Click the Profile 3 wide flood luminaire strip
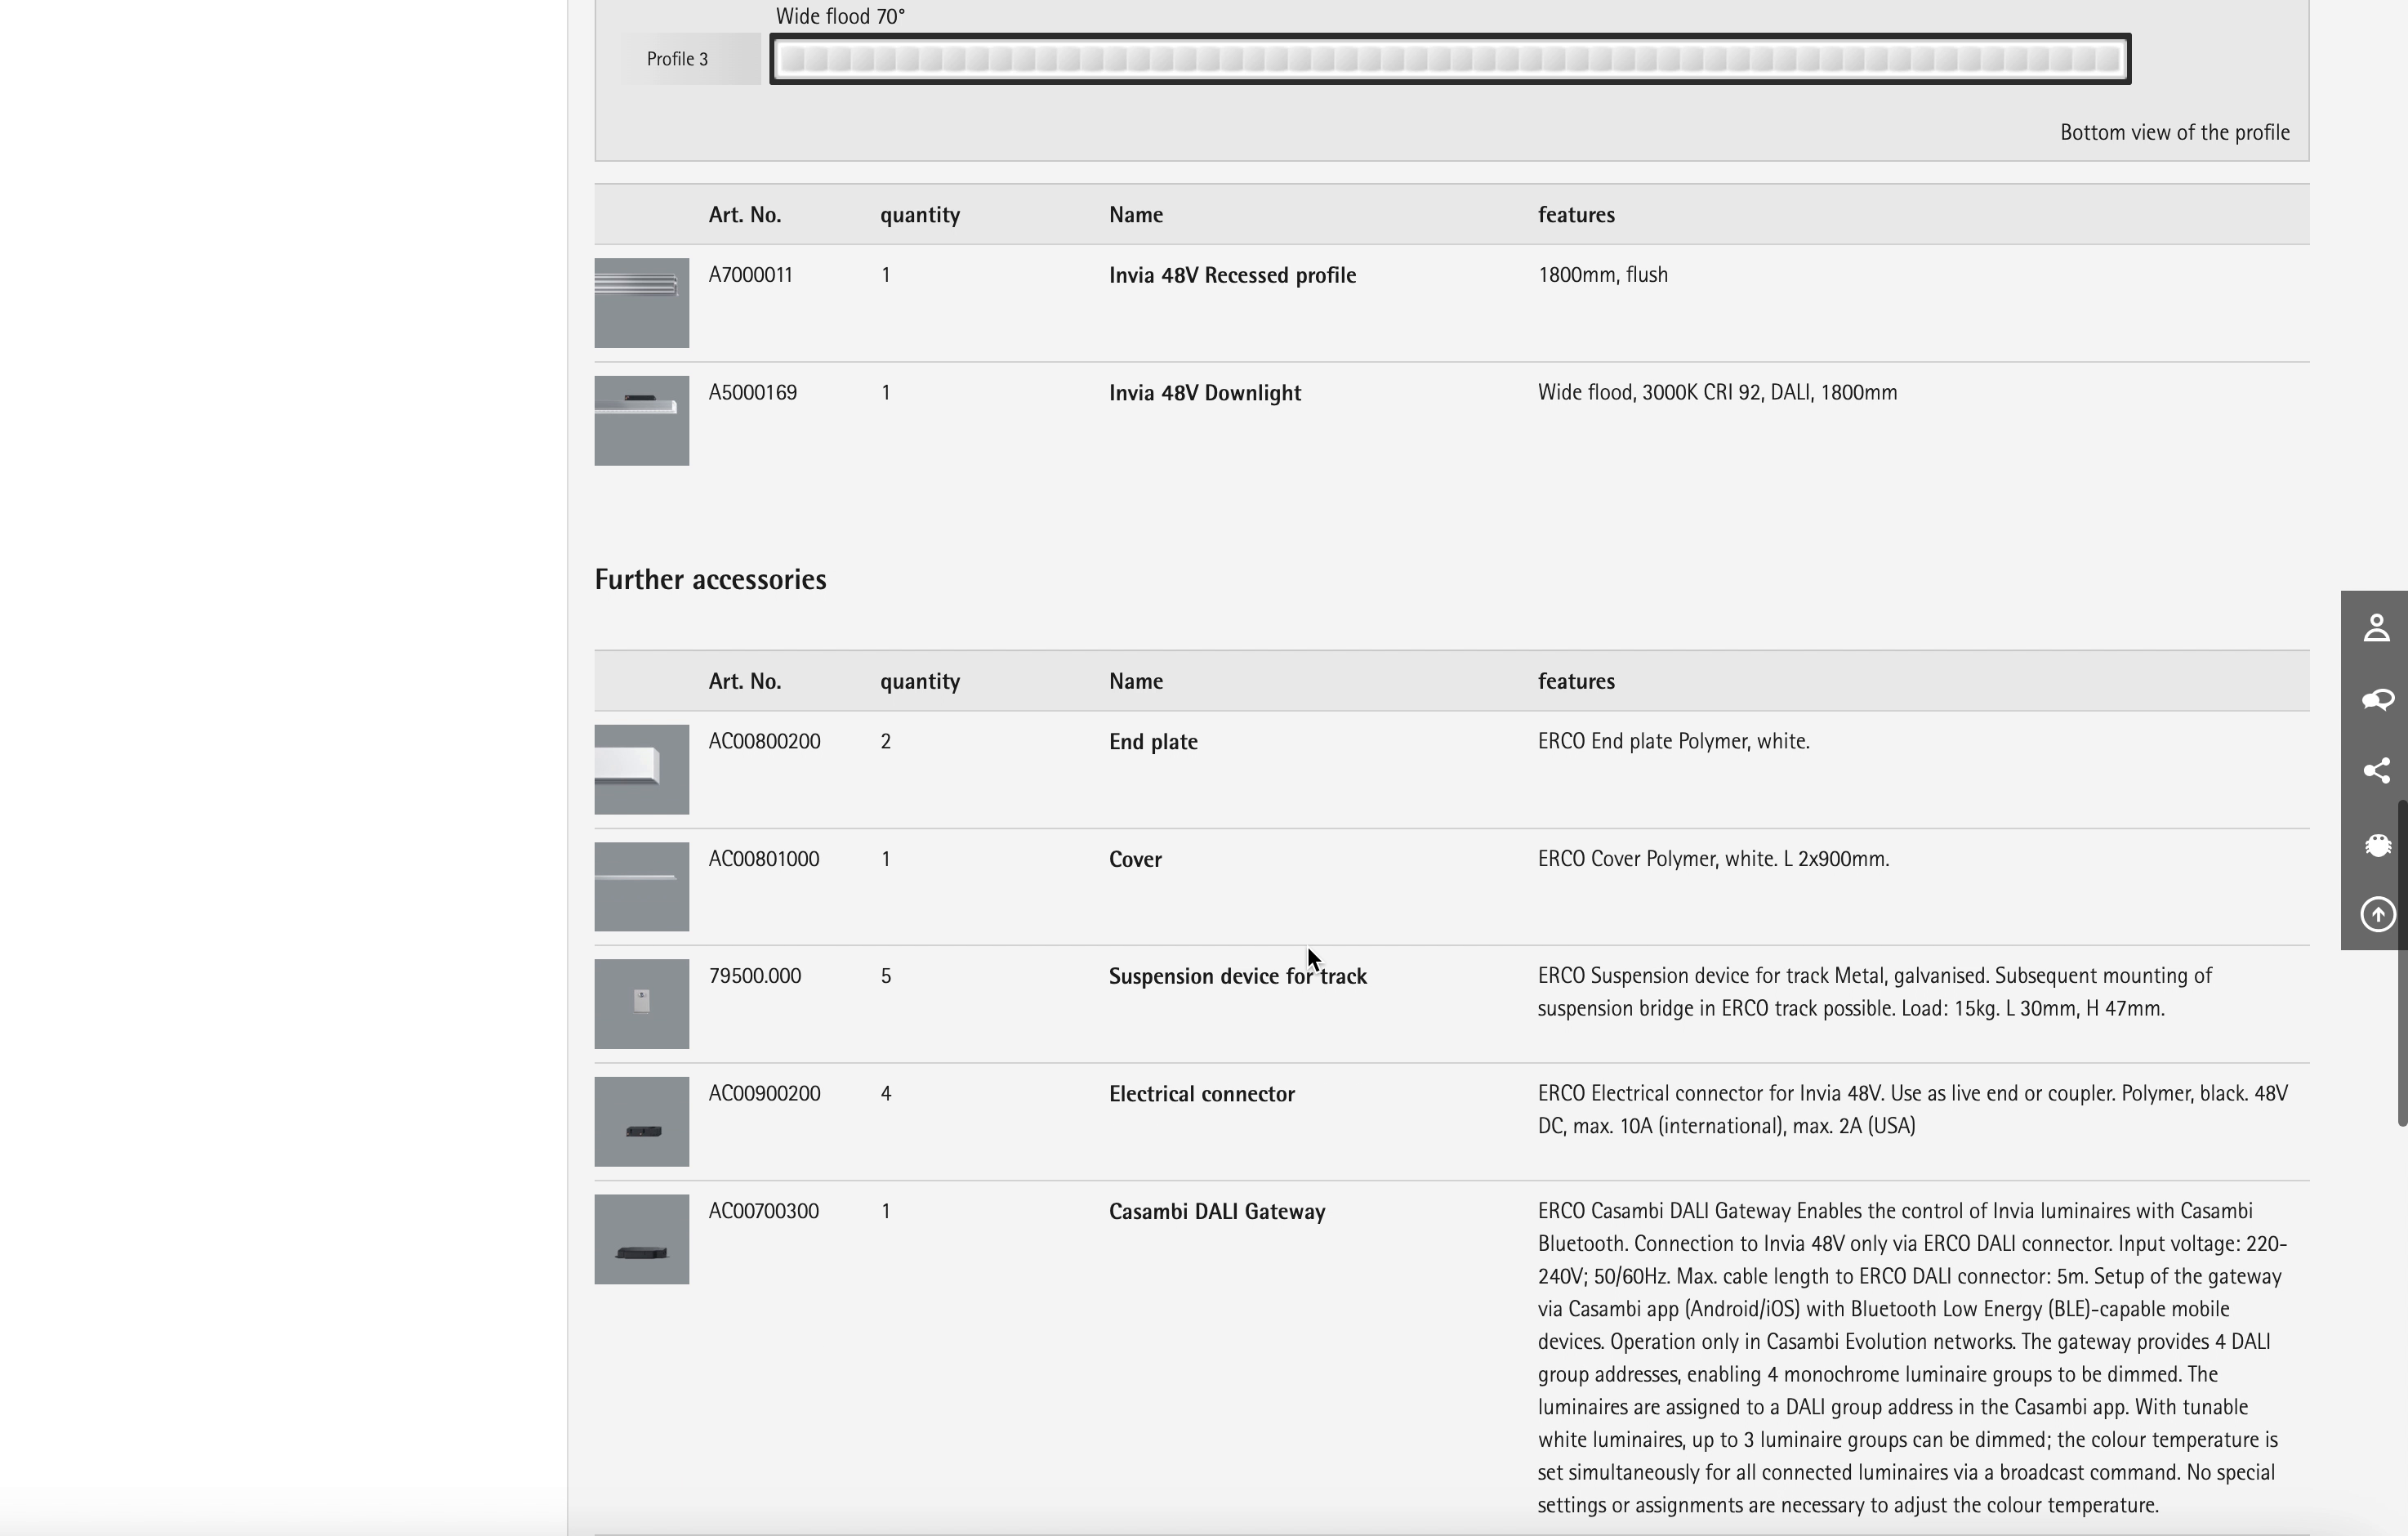2408x1536 pixels. 1449,59
